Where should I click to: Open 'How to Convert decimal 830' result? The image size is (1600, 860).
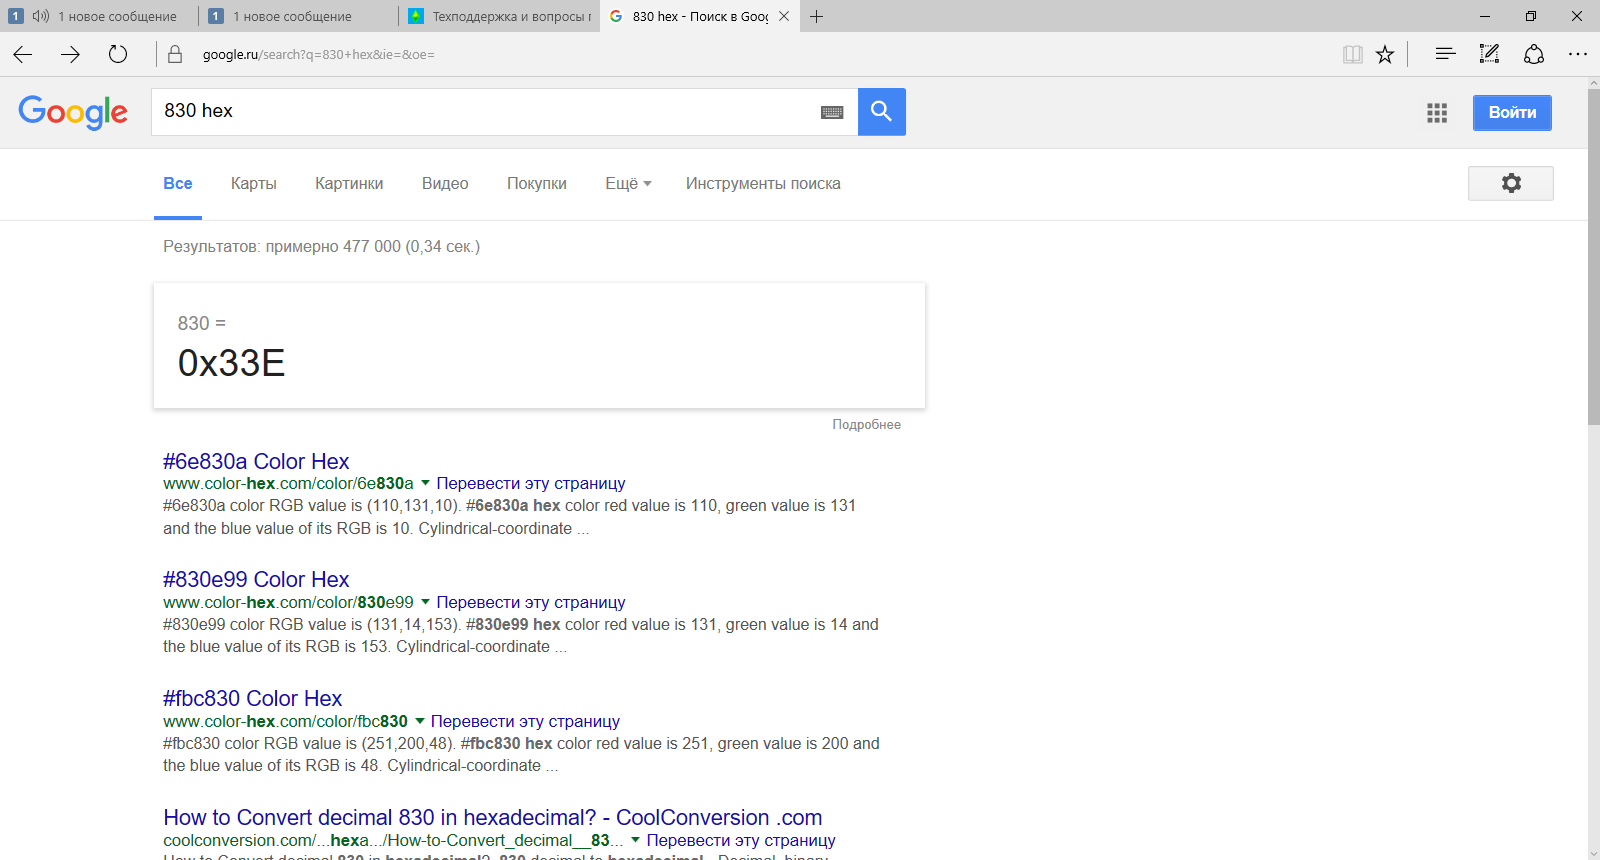point(493,817)
